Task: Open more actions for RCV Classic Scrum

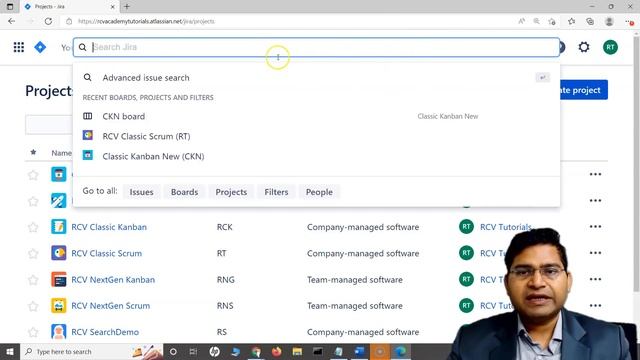Action: click(596, 253)
